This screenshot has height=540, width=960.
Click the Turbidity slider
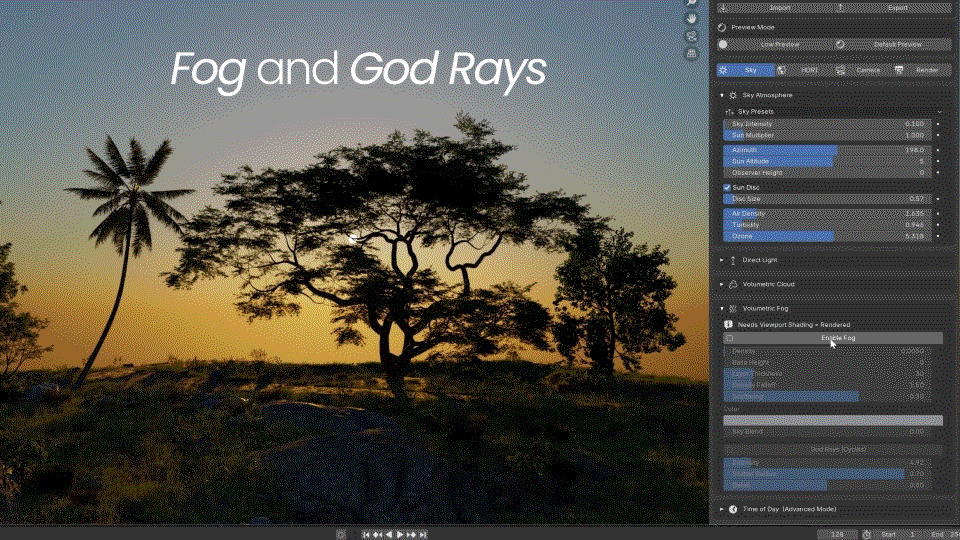(827, 225)
